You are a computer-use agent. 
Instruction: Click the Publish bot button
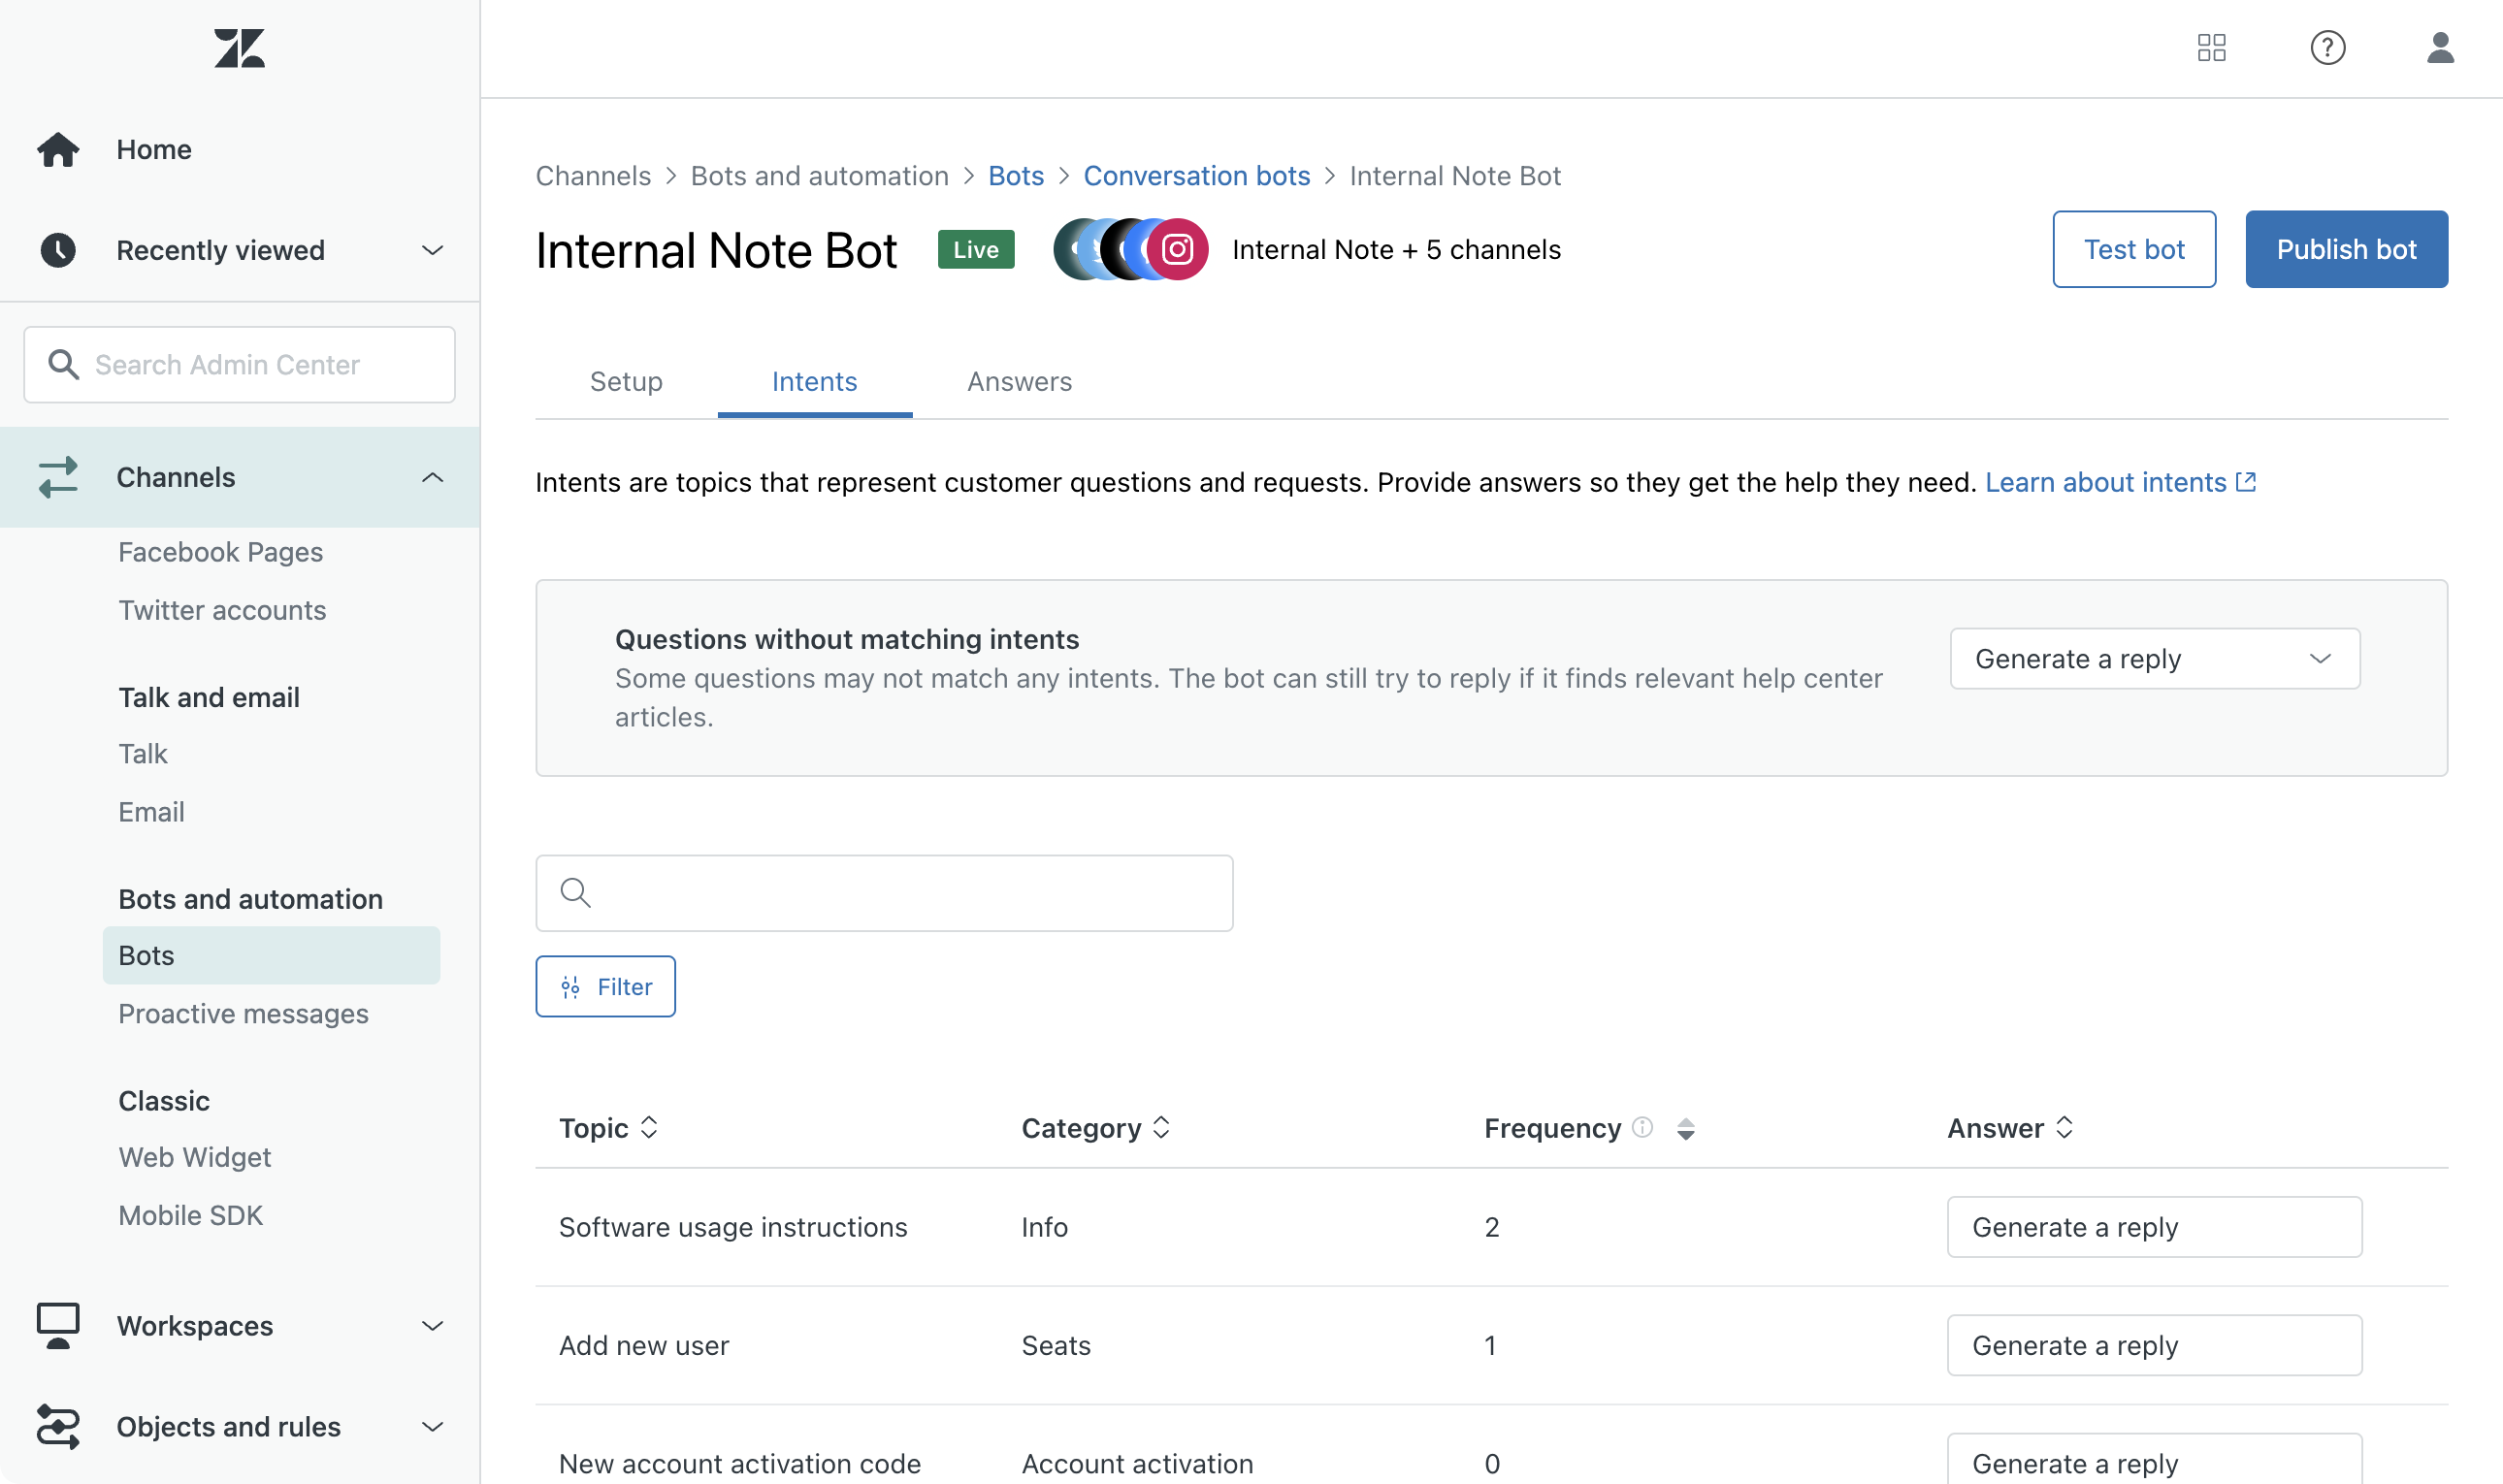pos(2345,249)
